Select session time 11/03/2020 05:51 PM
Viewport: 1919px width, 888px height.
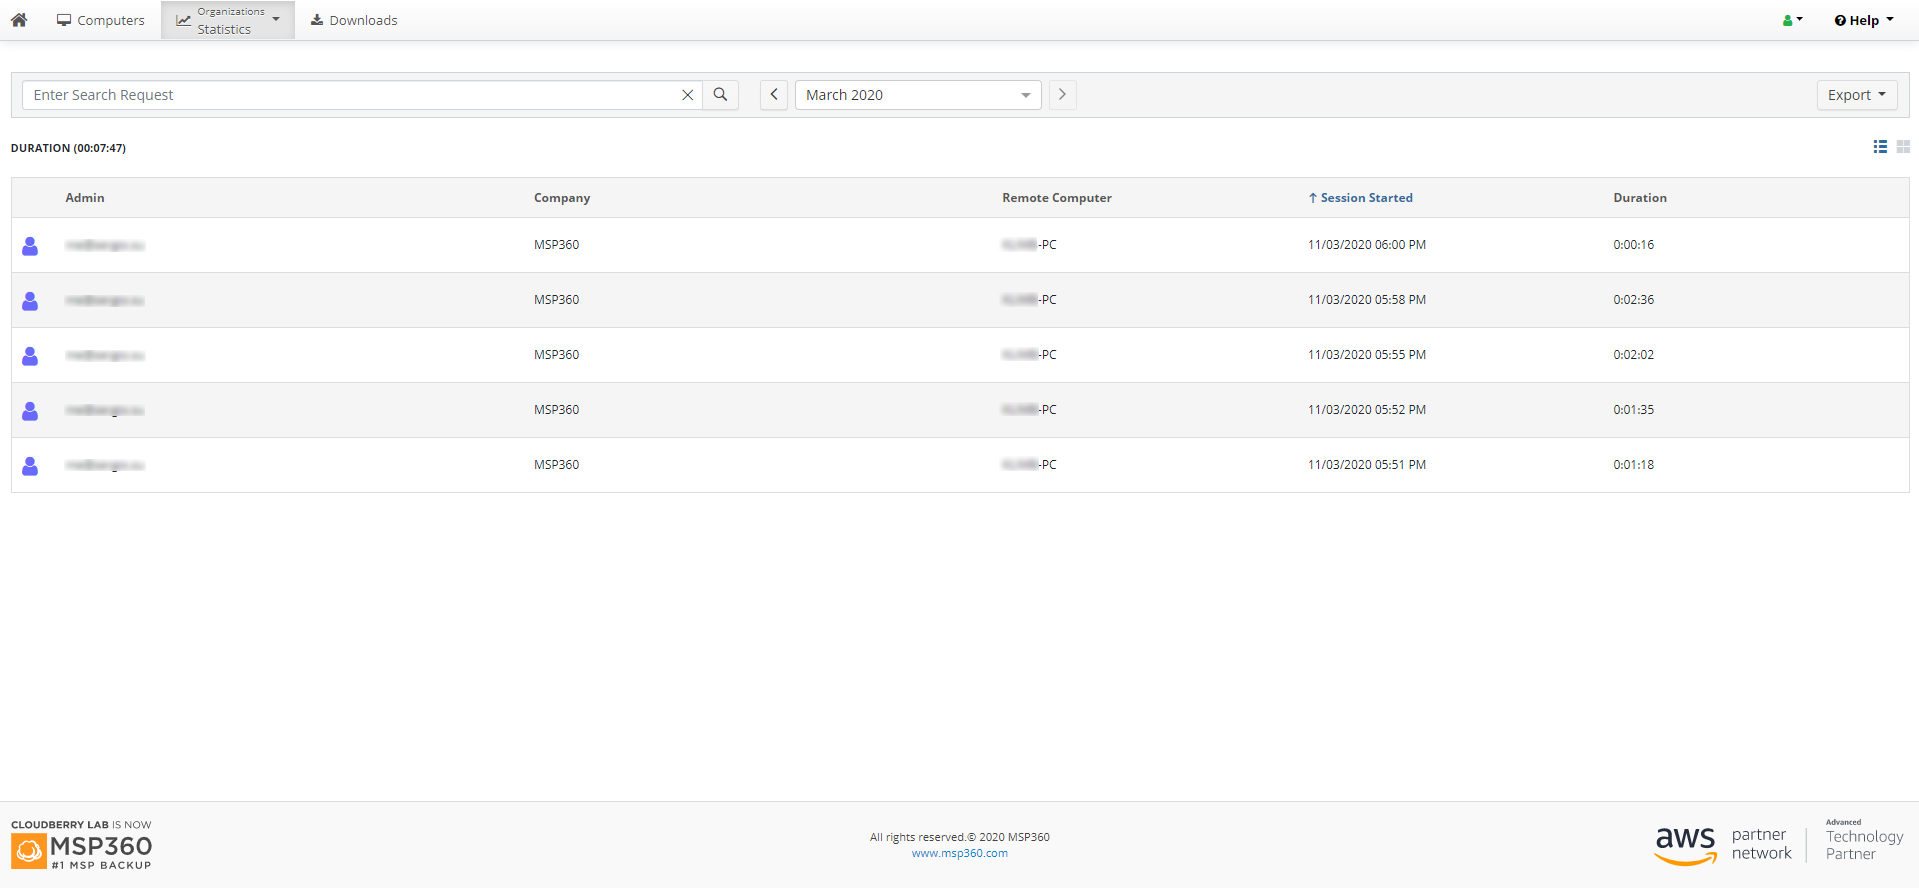(x=1367, y=465)
